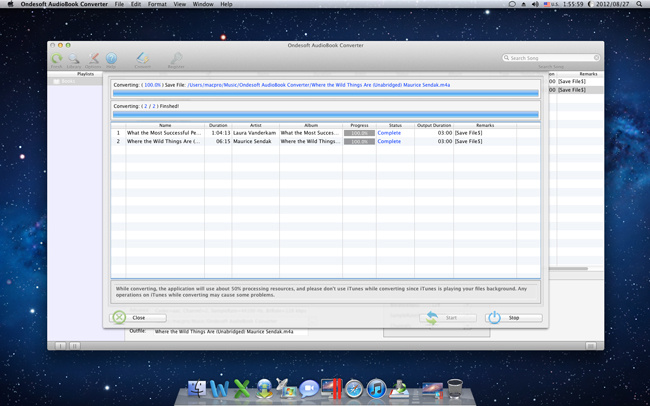Open Trash from the Dock
Viewport: 650px width, 406px height.
[455, 389]
